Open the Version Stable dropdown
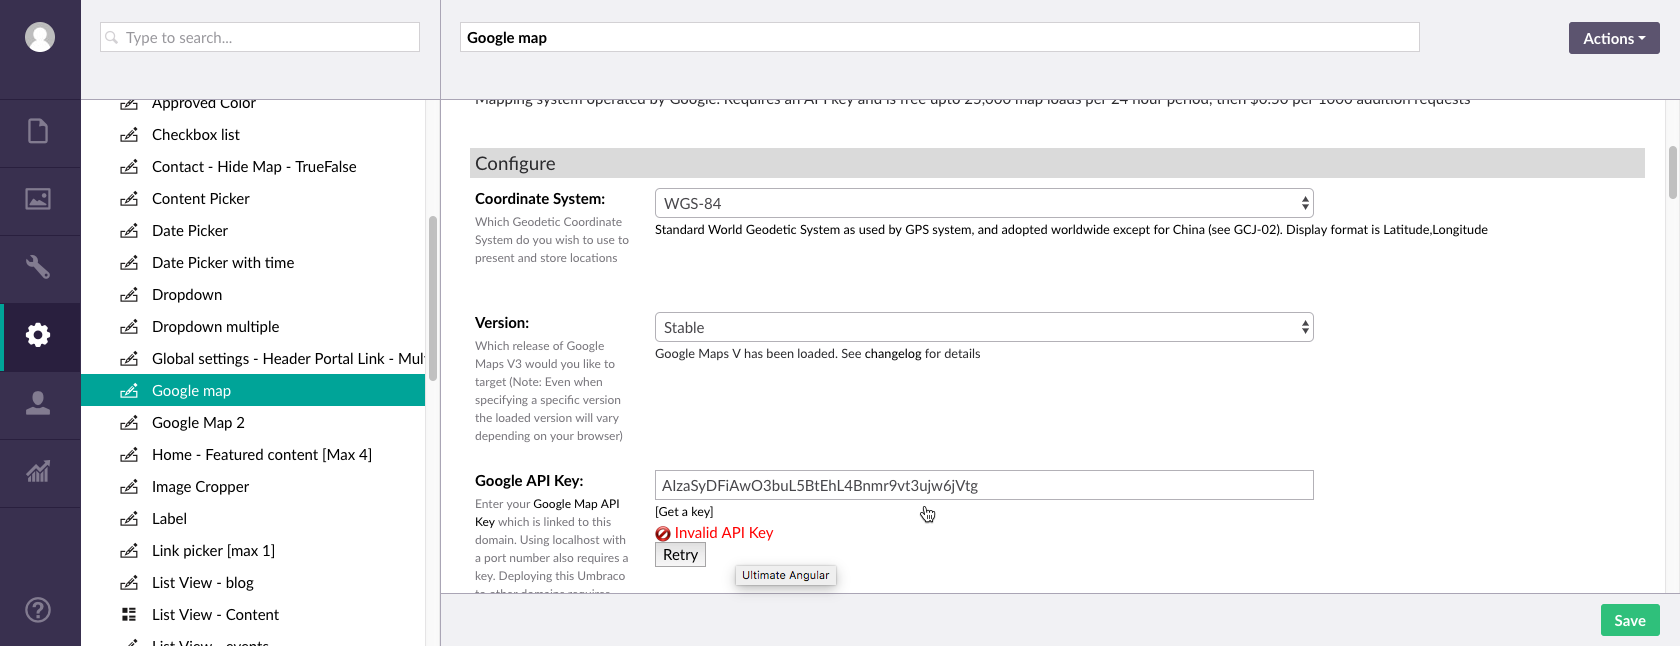The width and height of the screenshot is (1680, 646). (x=984, y=327)
